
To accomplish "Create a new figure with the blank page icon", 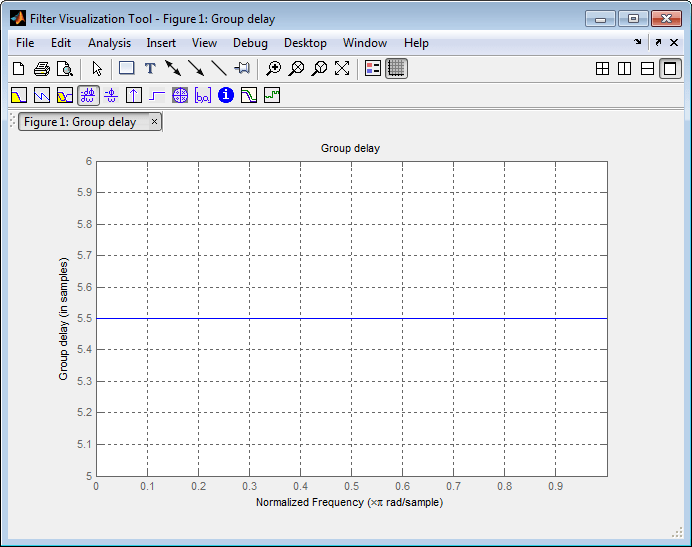I will (x=19, y=69).
